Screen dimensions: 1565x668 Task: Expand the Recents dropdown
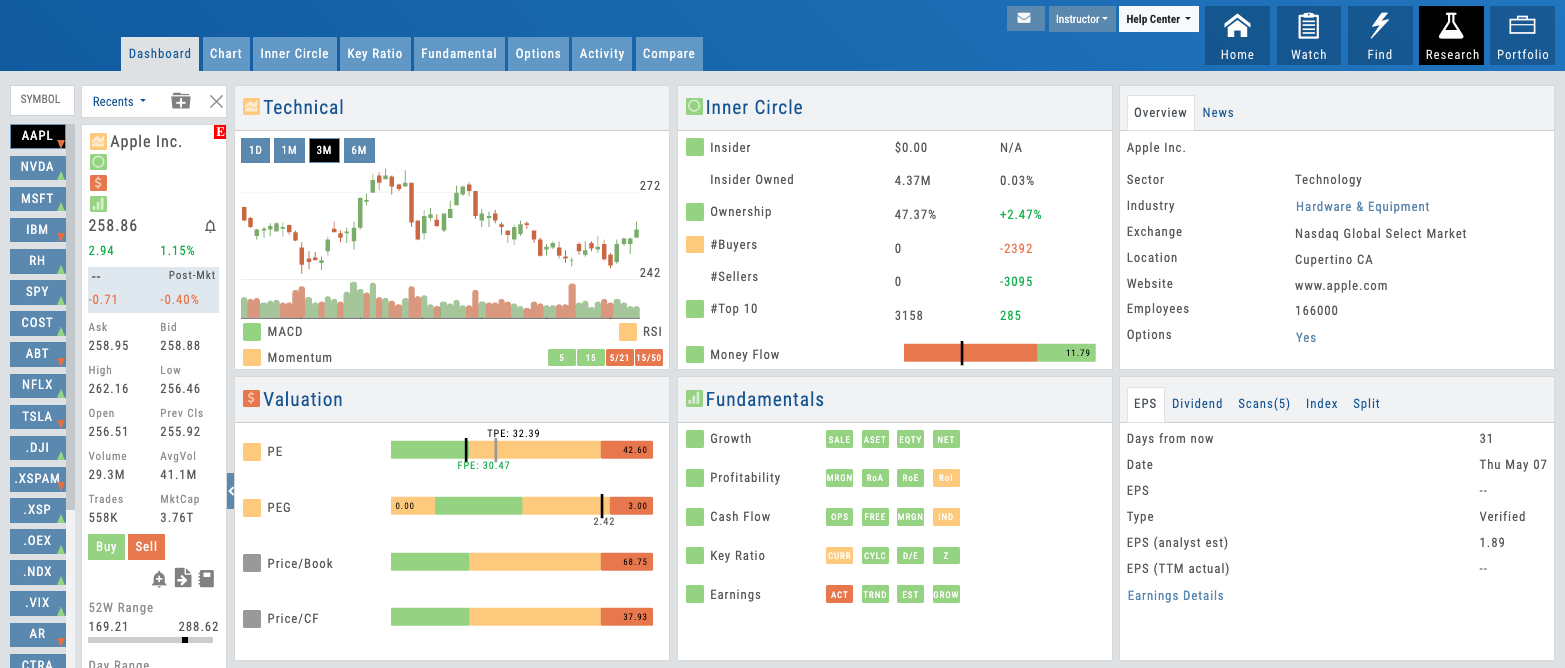(x=119, y=101)
